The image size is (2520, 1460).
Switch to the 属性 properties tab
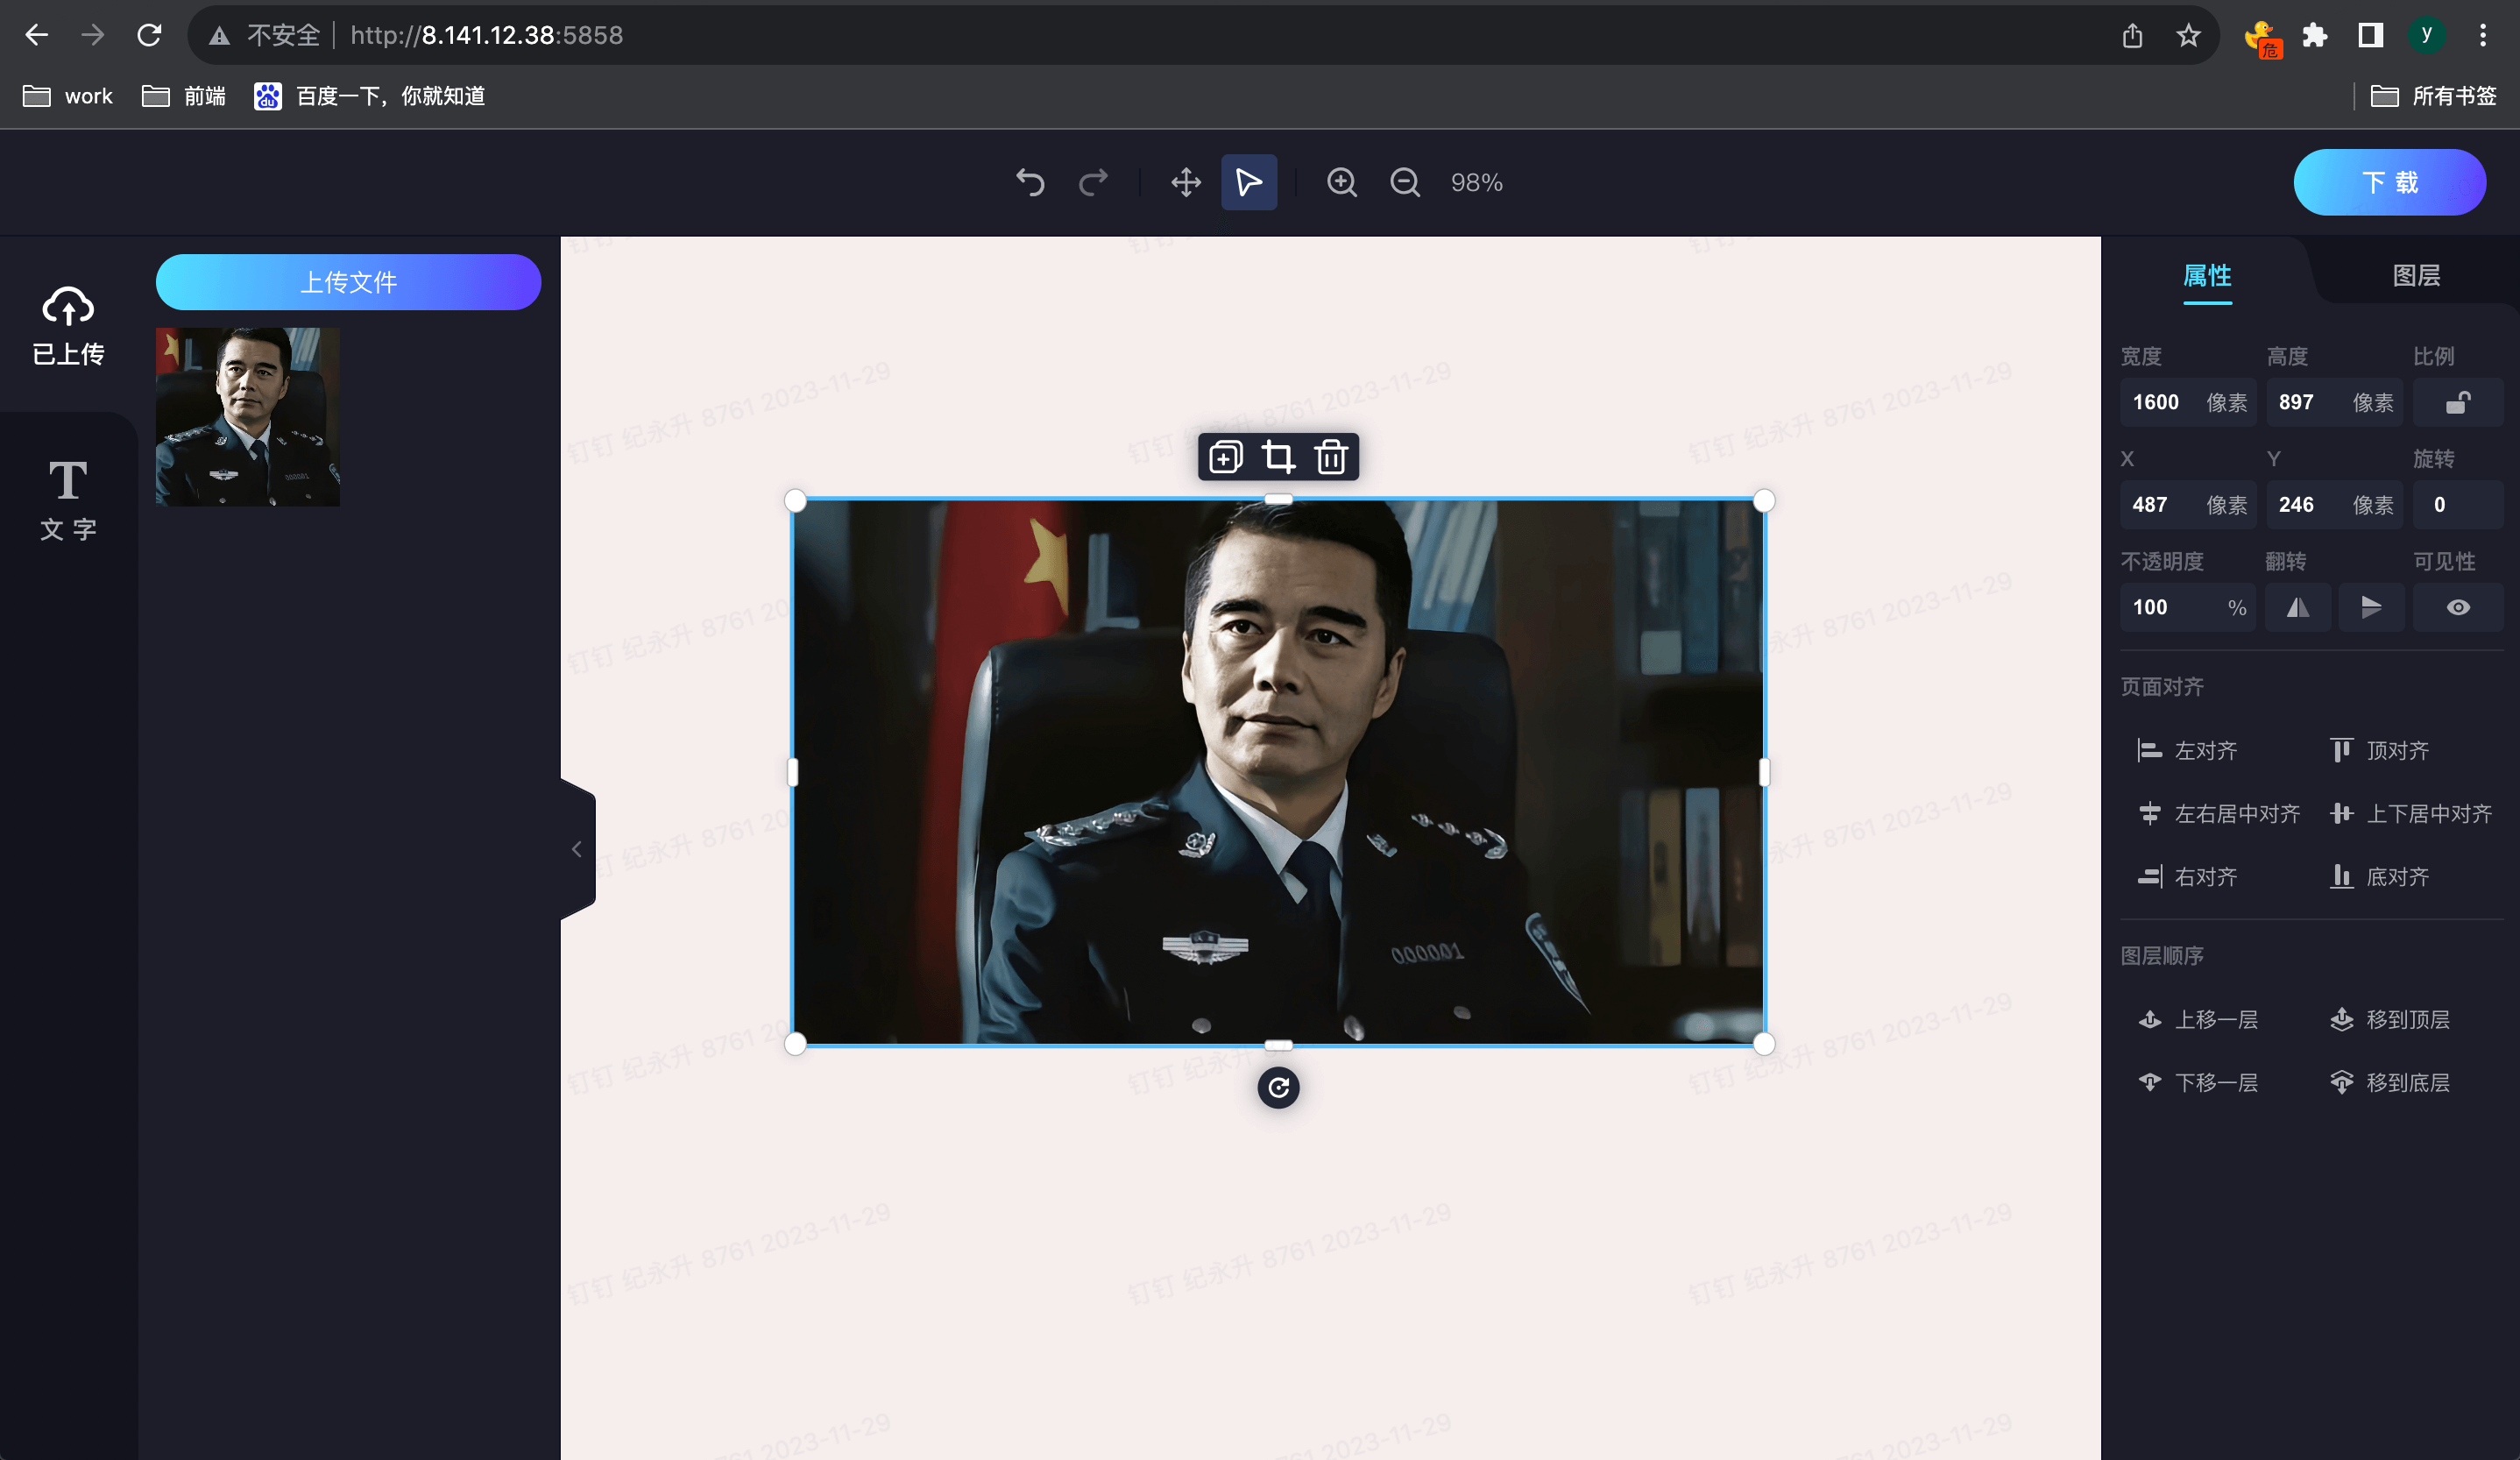click(x=2207, y=276)
